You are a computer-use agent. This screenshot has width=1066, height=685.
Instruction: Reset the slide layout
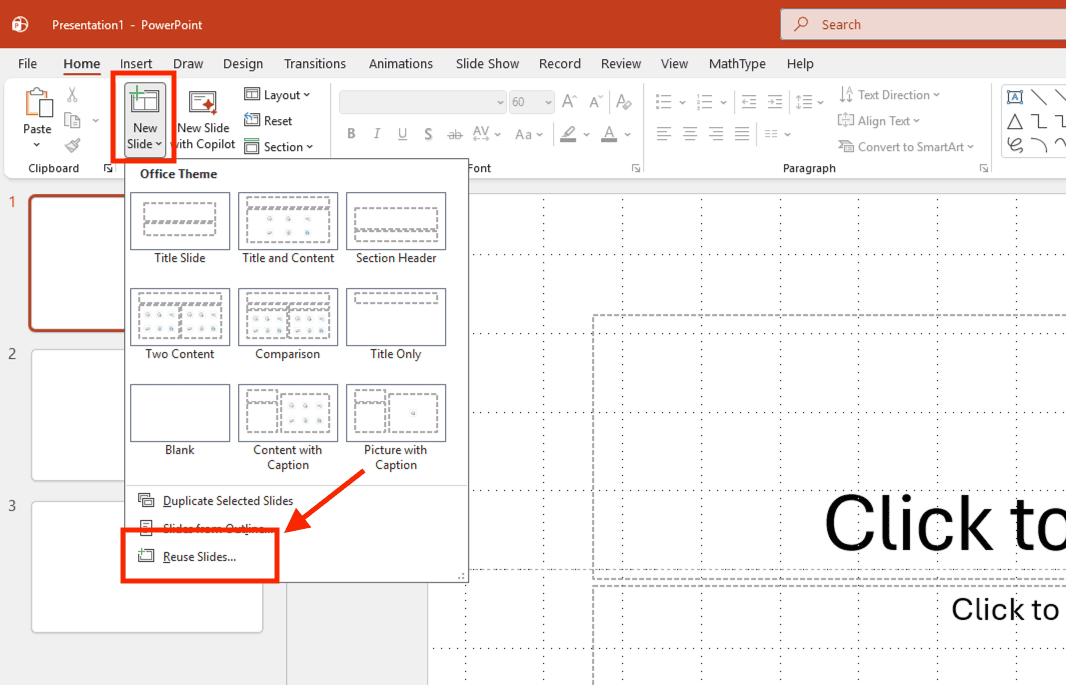[x=269, y=120]
